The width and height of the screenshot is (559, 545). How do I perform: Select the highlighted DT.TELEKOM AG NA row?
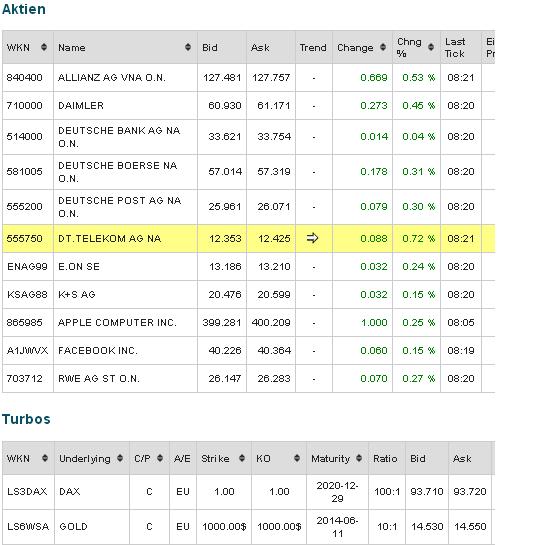click(x=248, y=238)
